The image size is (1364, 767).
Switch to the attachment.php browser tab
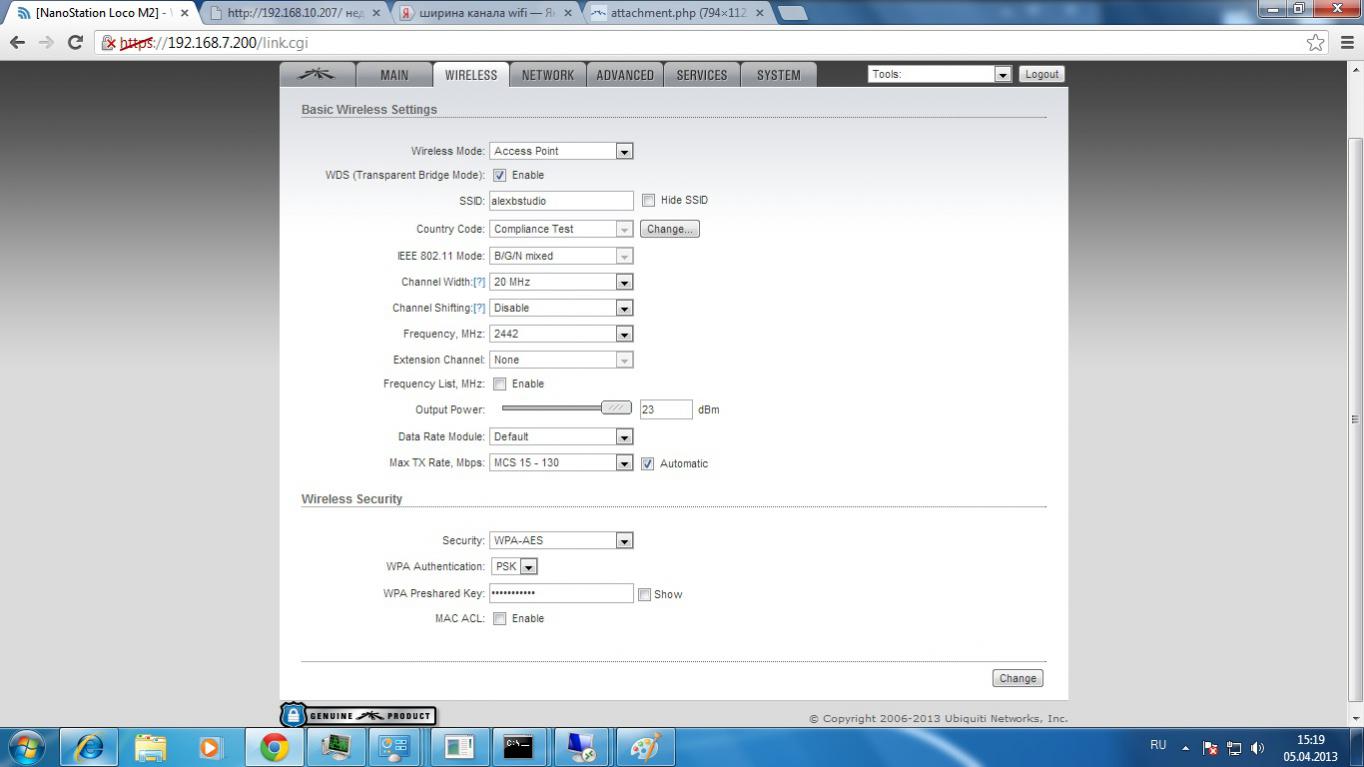tap(678, 13)
